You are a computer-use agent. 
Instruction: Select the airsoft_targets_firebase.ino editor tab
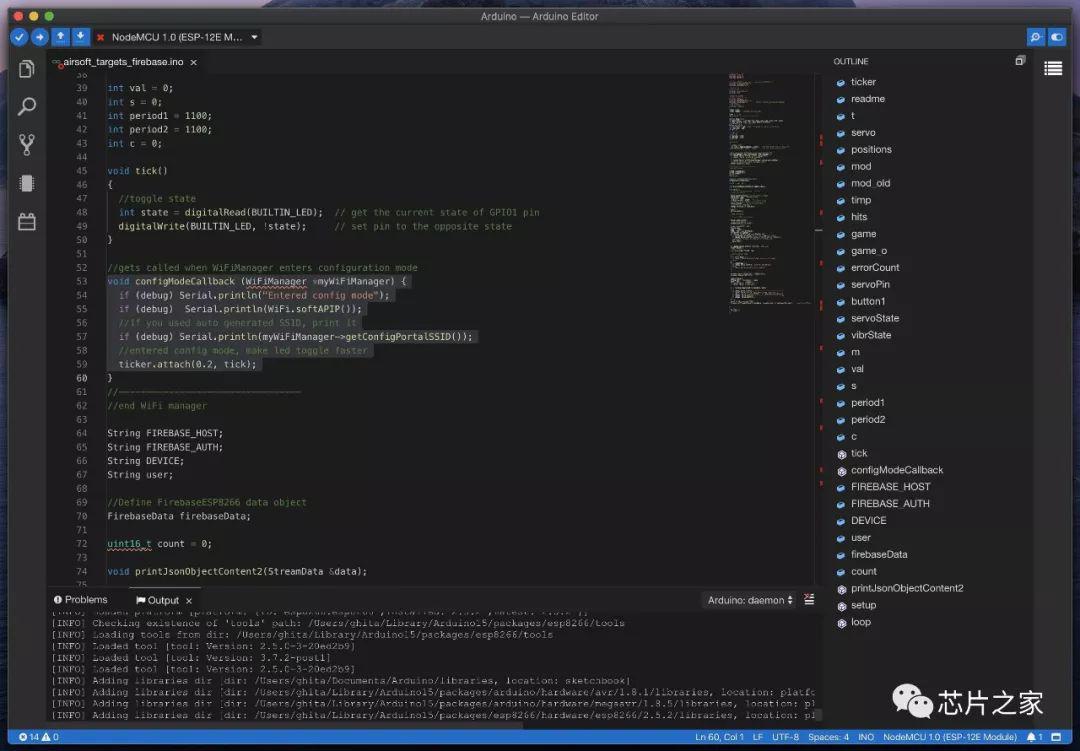[124, 62]
